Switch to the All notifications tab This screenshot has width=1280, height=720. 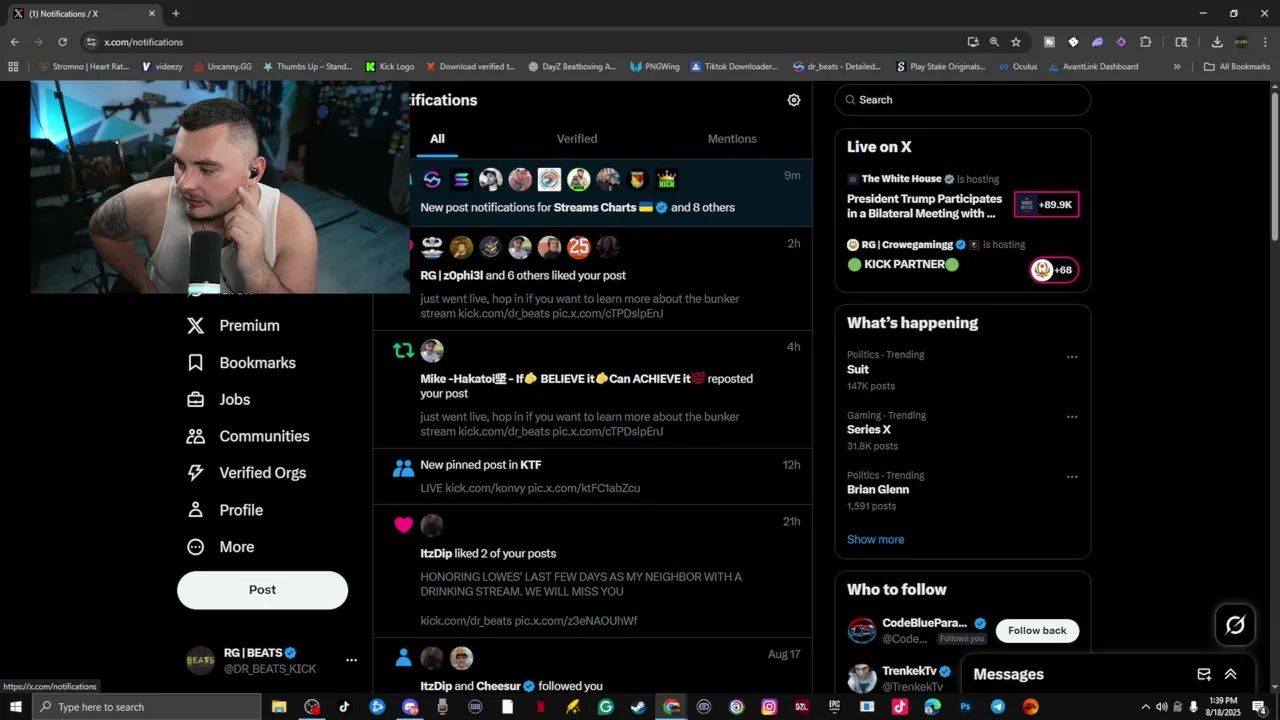437,139
